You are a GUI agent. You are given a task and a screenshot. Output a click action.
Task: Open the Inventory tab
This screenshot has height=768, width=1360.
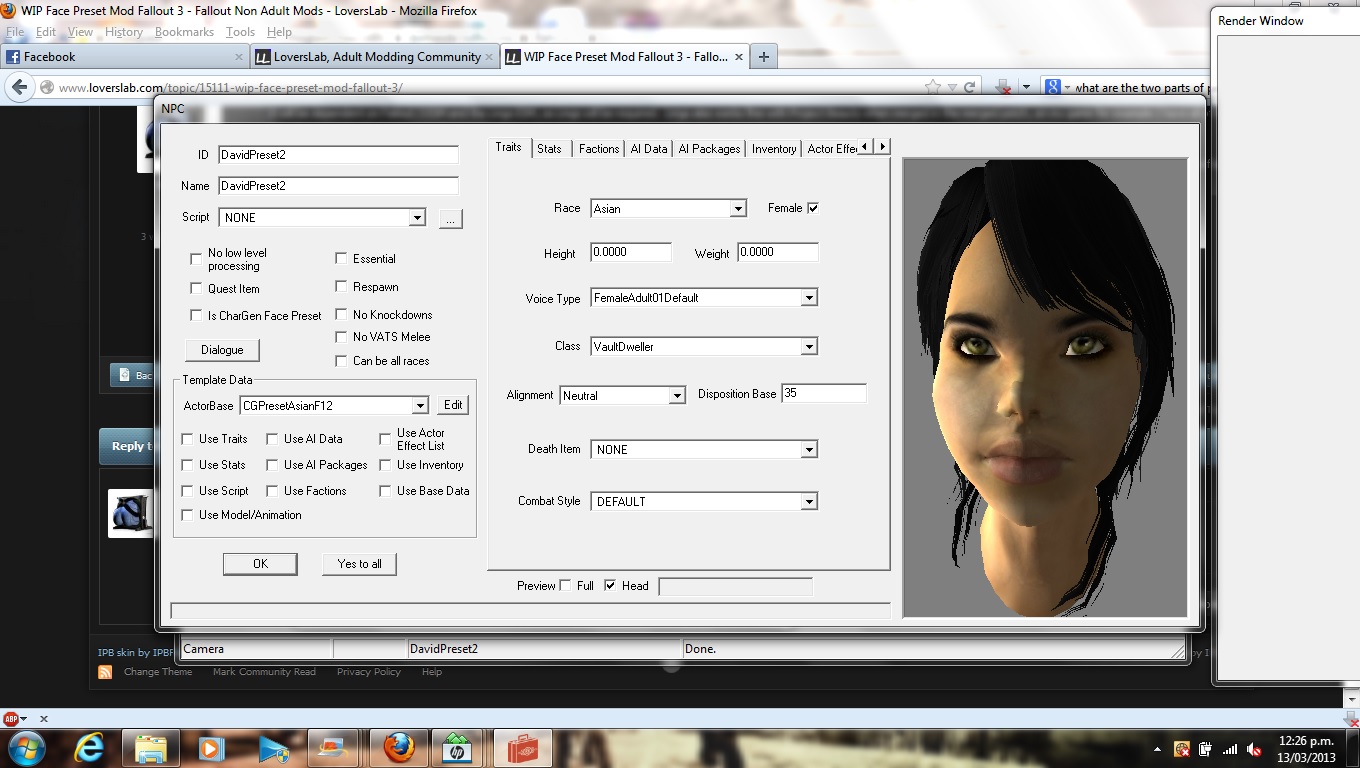773,149
